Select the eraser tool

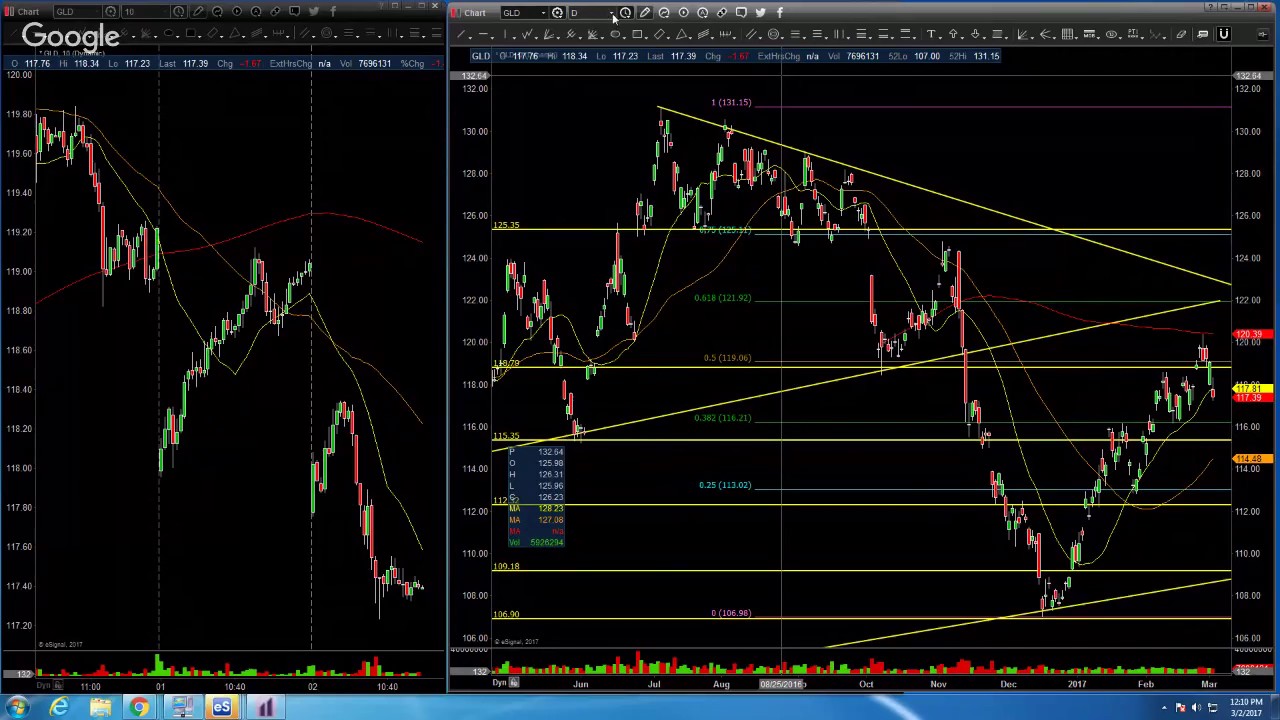tap(1180, 34)
